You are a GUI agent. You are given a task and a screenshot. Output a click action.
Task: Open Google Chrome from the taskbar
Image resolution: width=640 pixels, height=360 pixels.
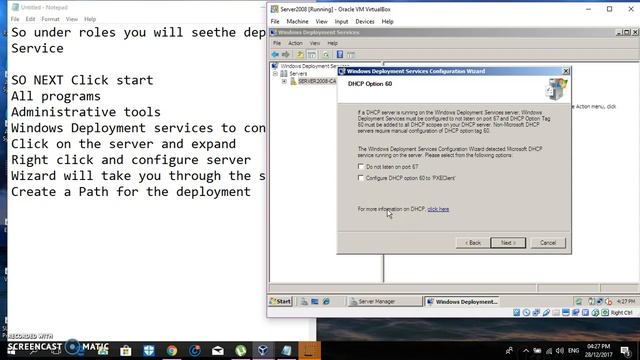172,350
